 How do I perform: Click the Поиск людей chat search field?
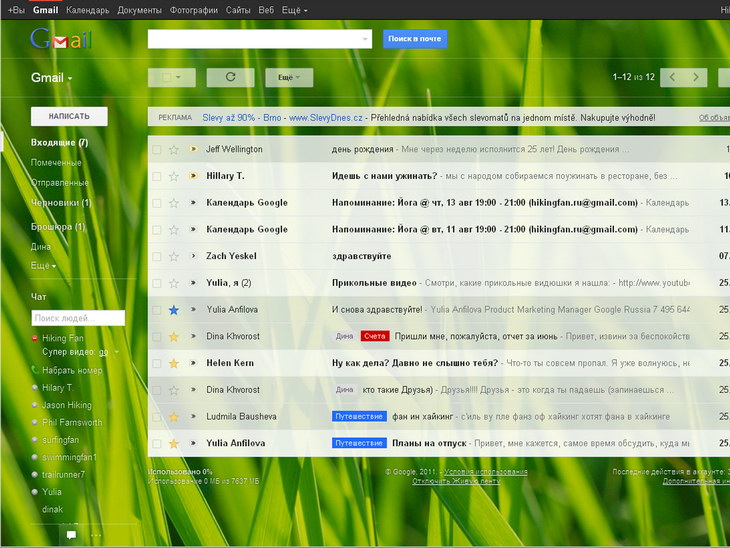[78, 318]
